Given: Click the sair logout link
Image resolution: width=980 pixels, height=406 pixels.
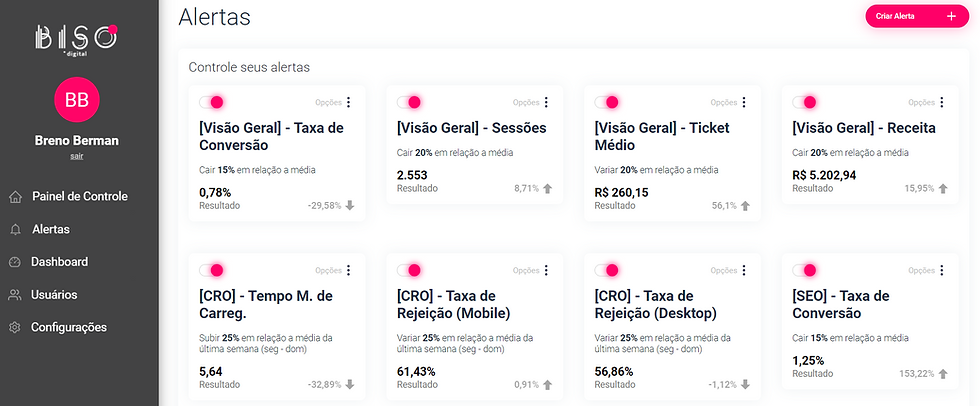Looking at the screenshot, I should click(x=76, y=156).
